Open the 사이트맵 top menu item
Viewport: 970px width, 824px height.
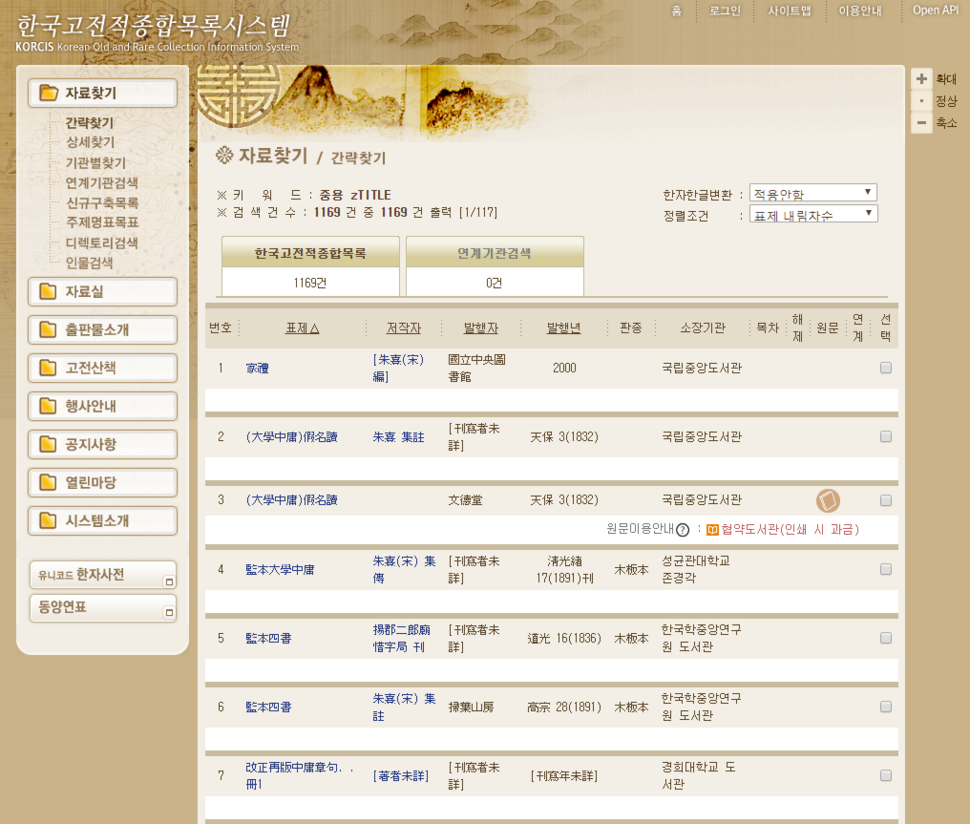pyautogui.click(x=789, y=11)
